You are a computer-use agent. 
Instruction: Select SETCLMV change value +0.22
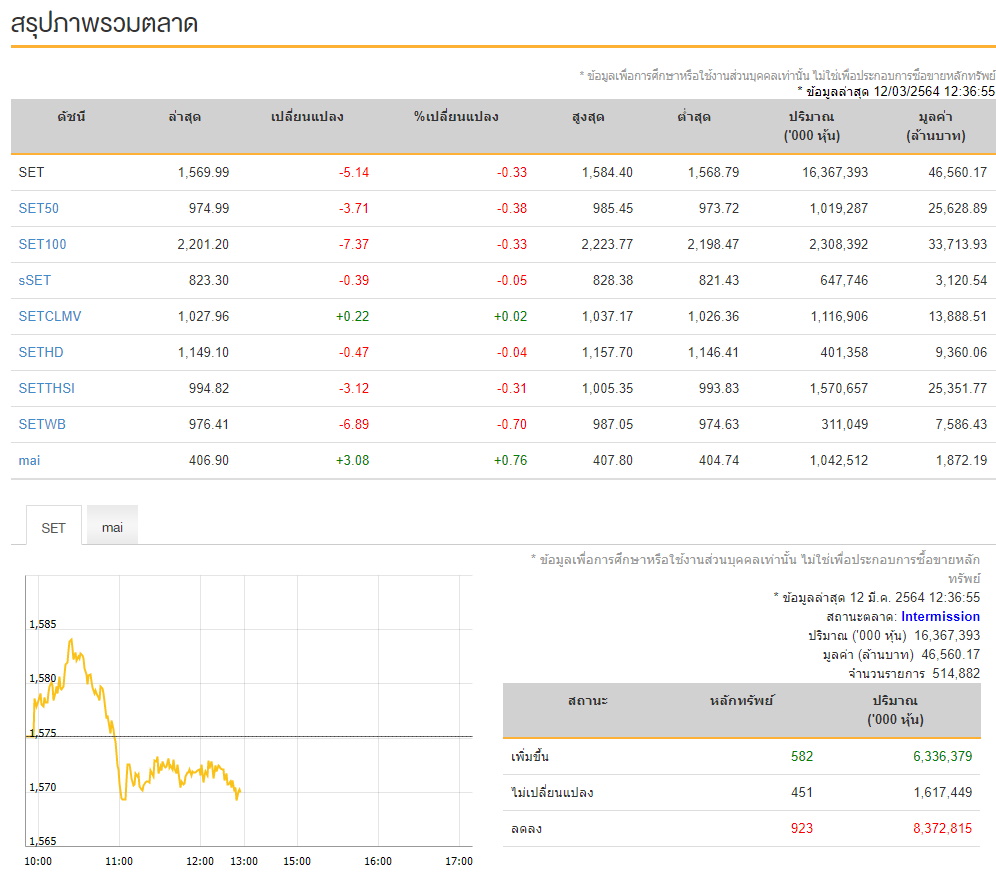pyautogui.click(x=353, y=316)
